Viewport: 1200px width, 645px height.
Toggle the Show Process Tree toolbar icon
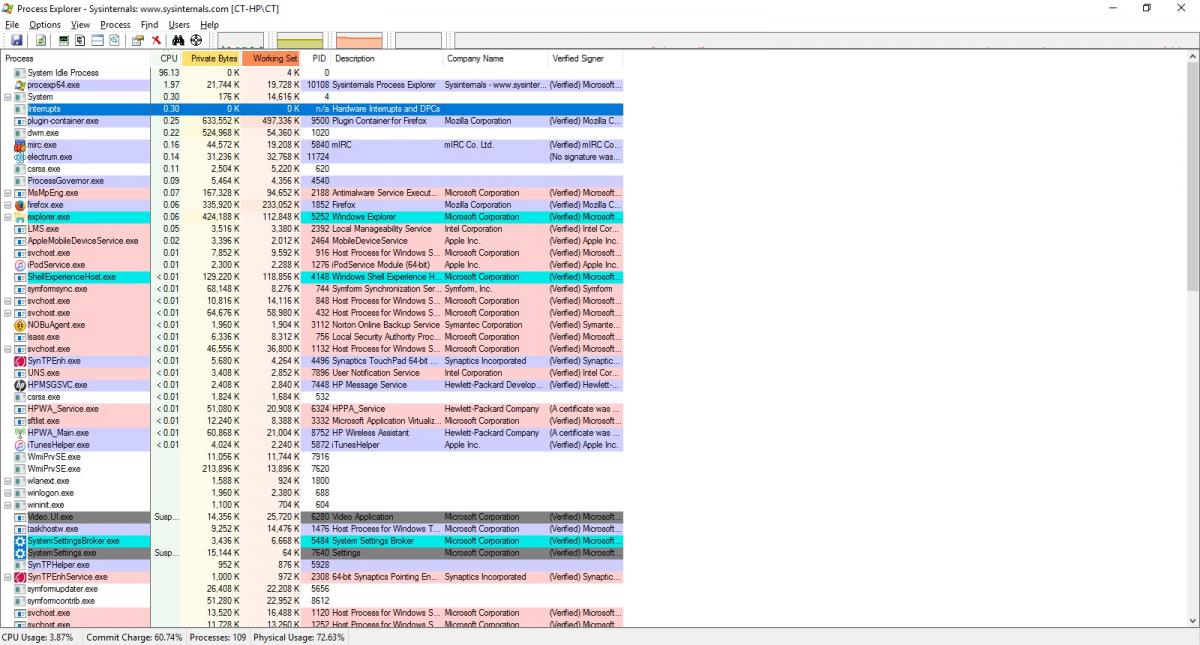click(x=80, y=40)
